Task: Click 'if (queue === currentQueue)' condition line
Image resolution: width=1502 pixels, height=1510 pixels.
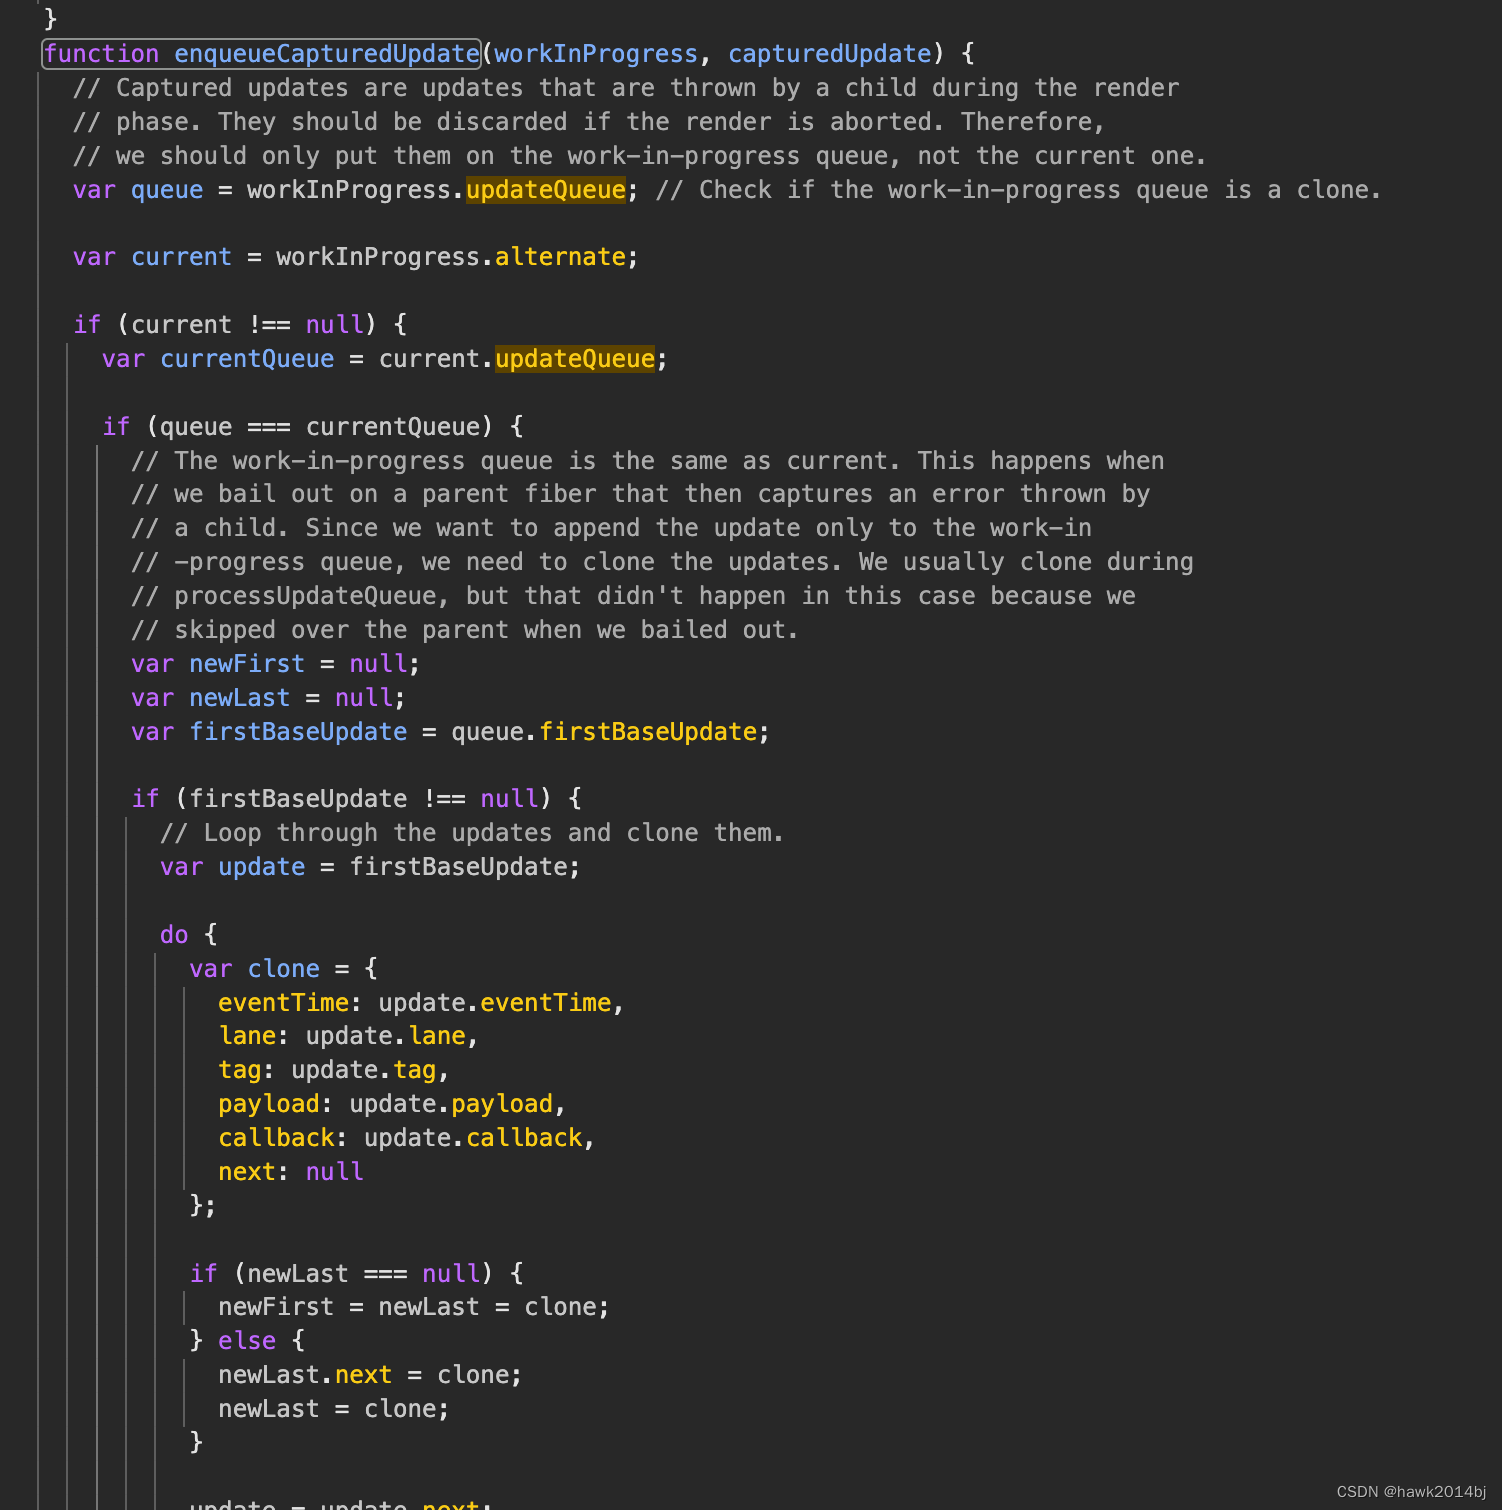Action: [313, 427]
